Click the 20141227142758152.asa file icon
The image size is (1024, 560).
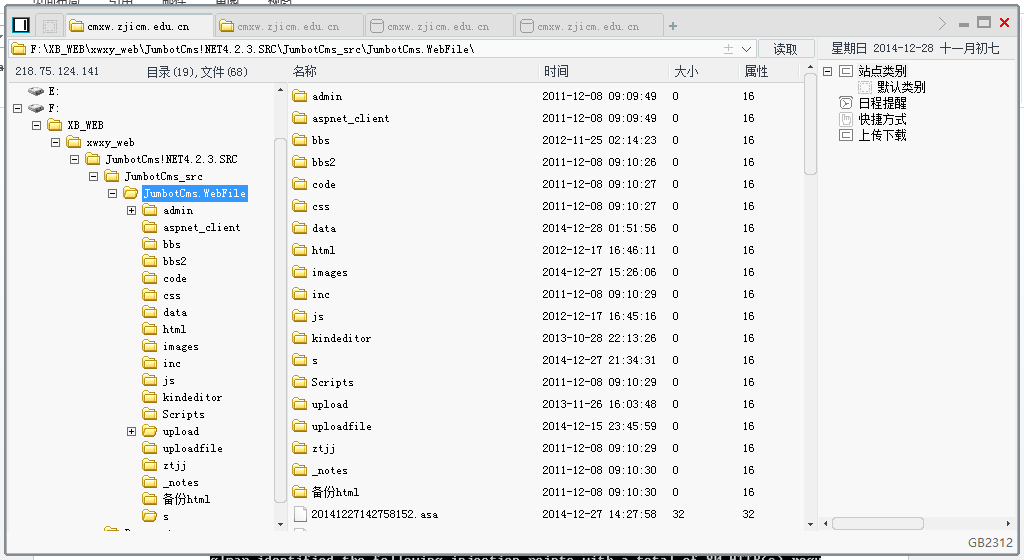coord(300,514)
